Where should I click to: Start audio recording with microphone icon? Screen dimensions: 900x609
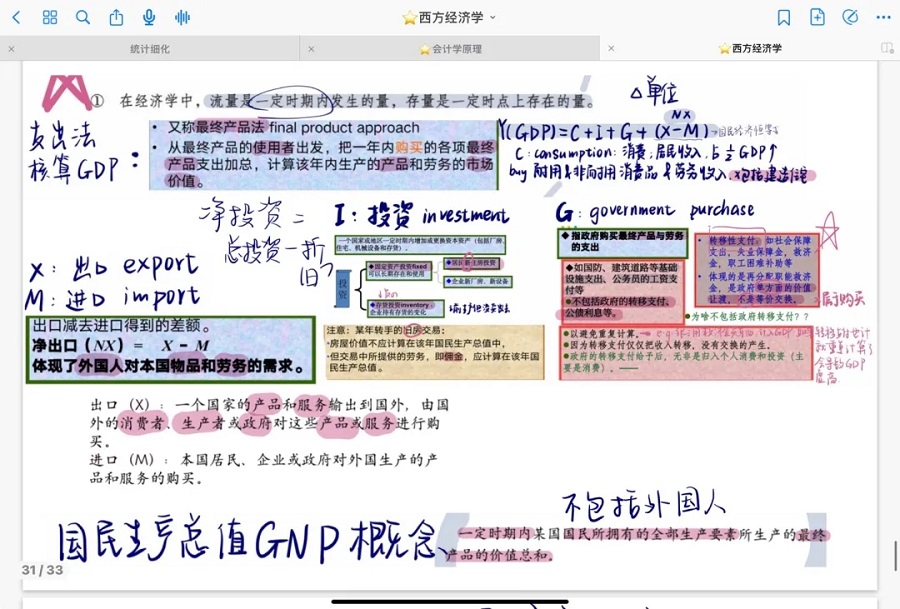click(149, 17)
